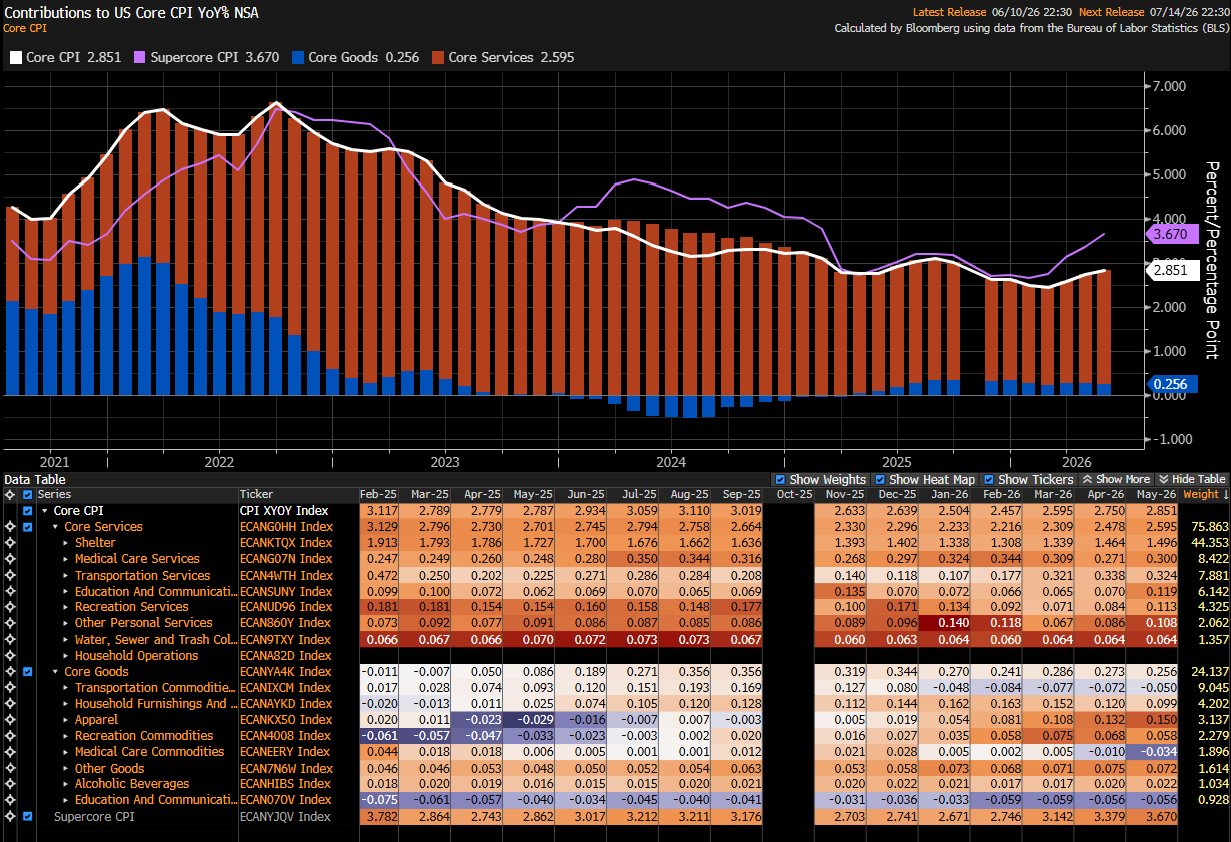The height and width of the screenshot is (842, 1231).
Task: Click the diamond icon for ECANSUNY Index row
Action: [x=11, y=591]
